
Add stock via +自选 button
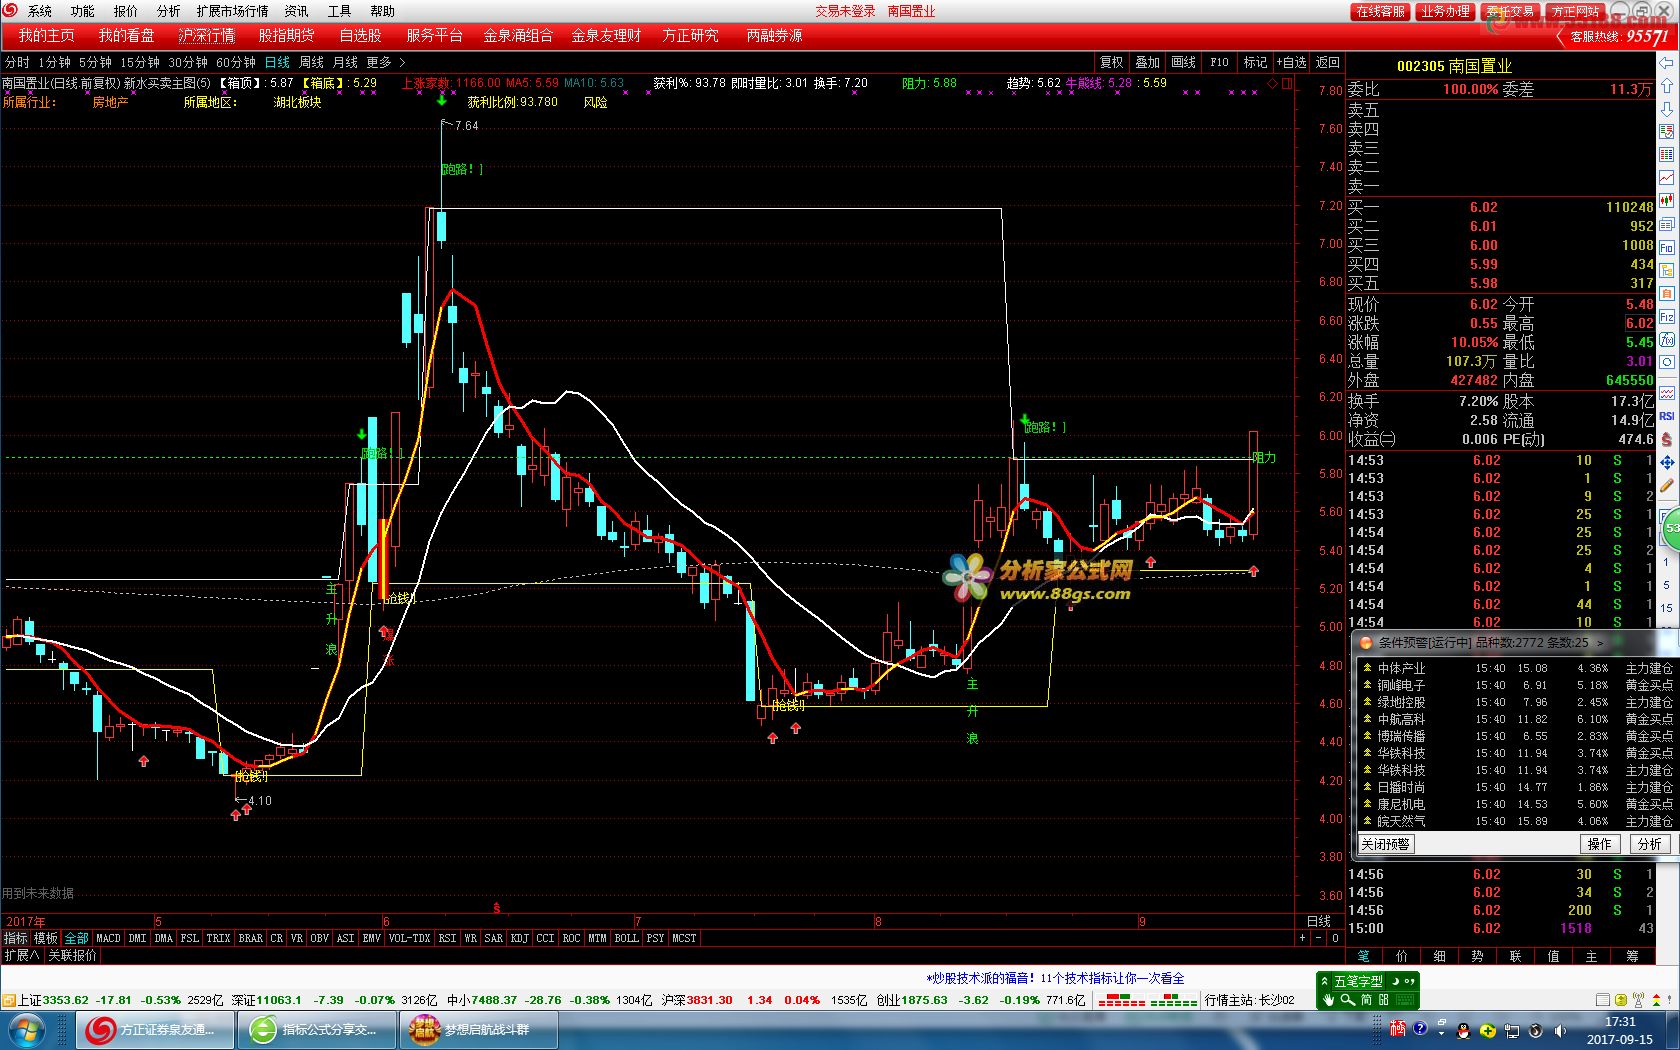(x=1291, y=62)
